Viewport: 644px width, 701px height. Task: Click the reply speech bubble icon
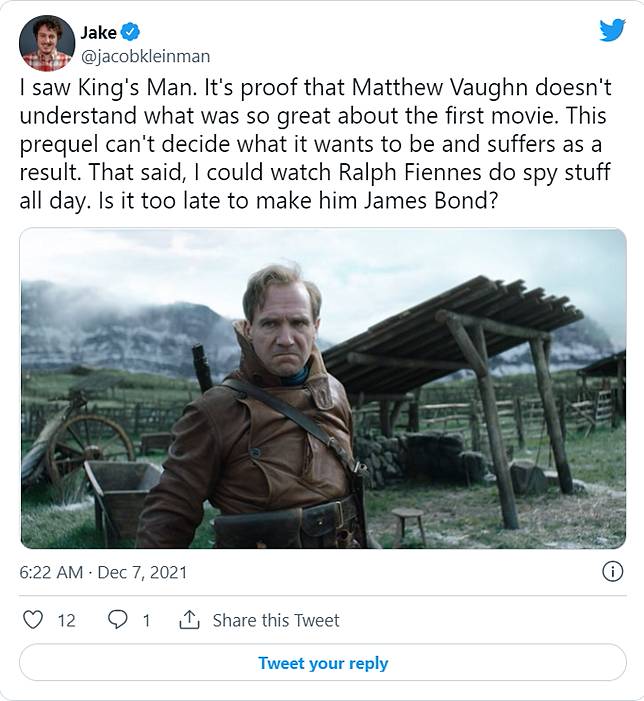tap(117, 620)
